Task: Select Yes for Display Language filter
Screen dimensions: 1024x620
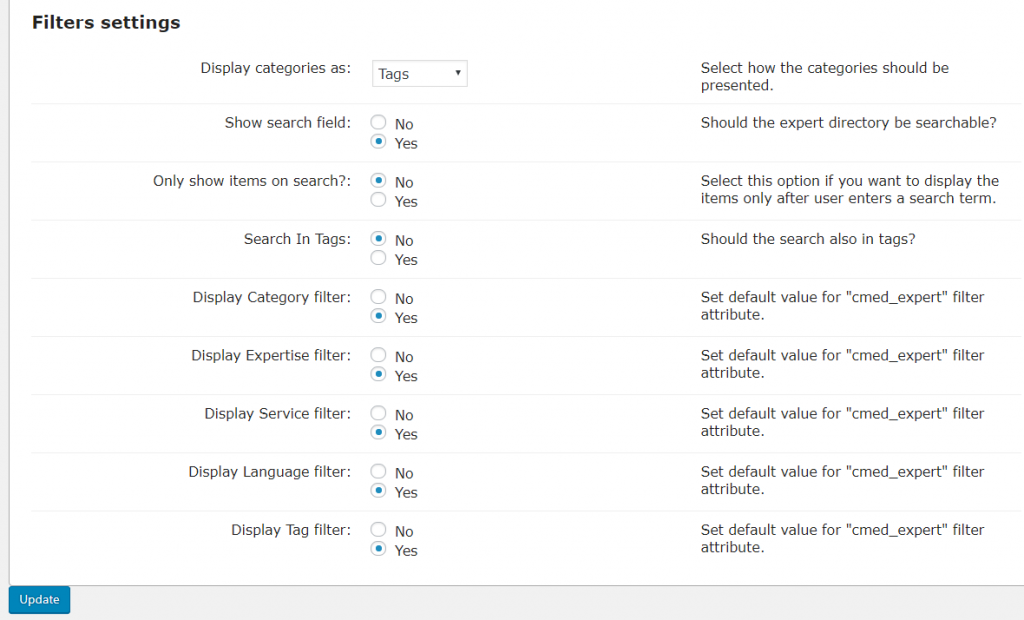Action: (x=378, y=490)
